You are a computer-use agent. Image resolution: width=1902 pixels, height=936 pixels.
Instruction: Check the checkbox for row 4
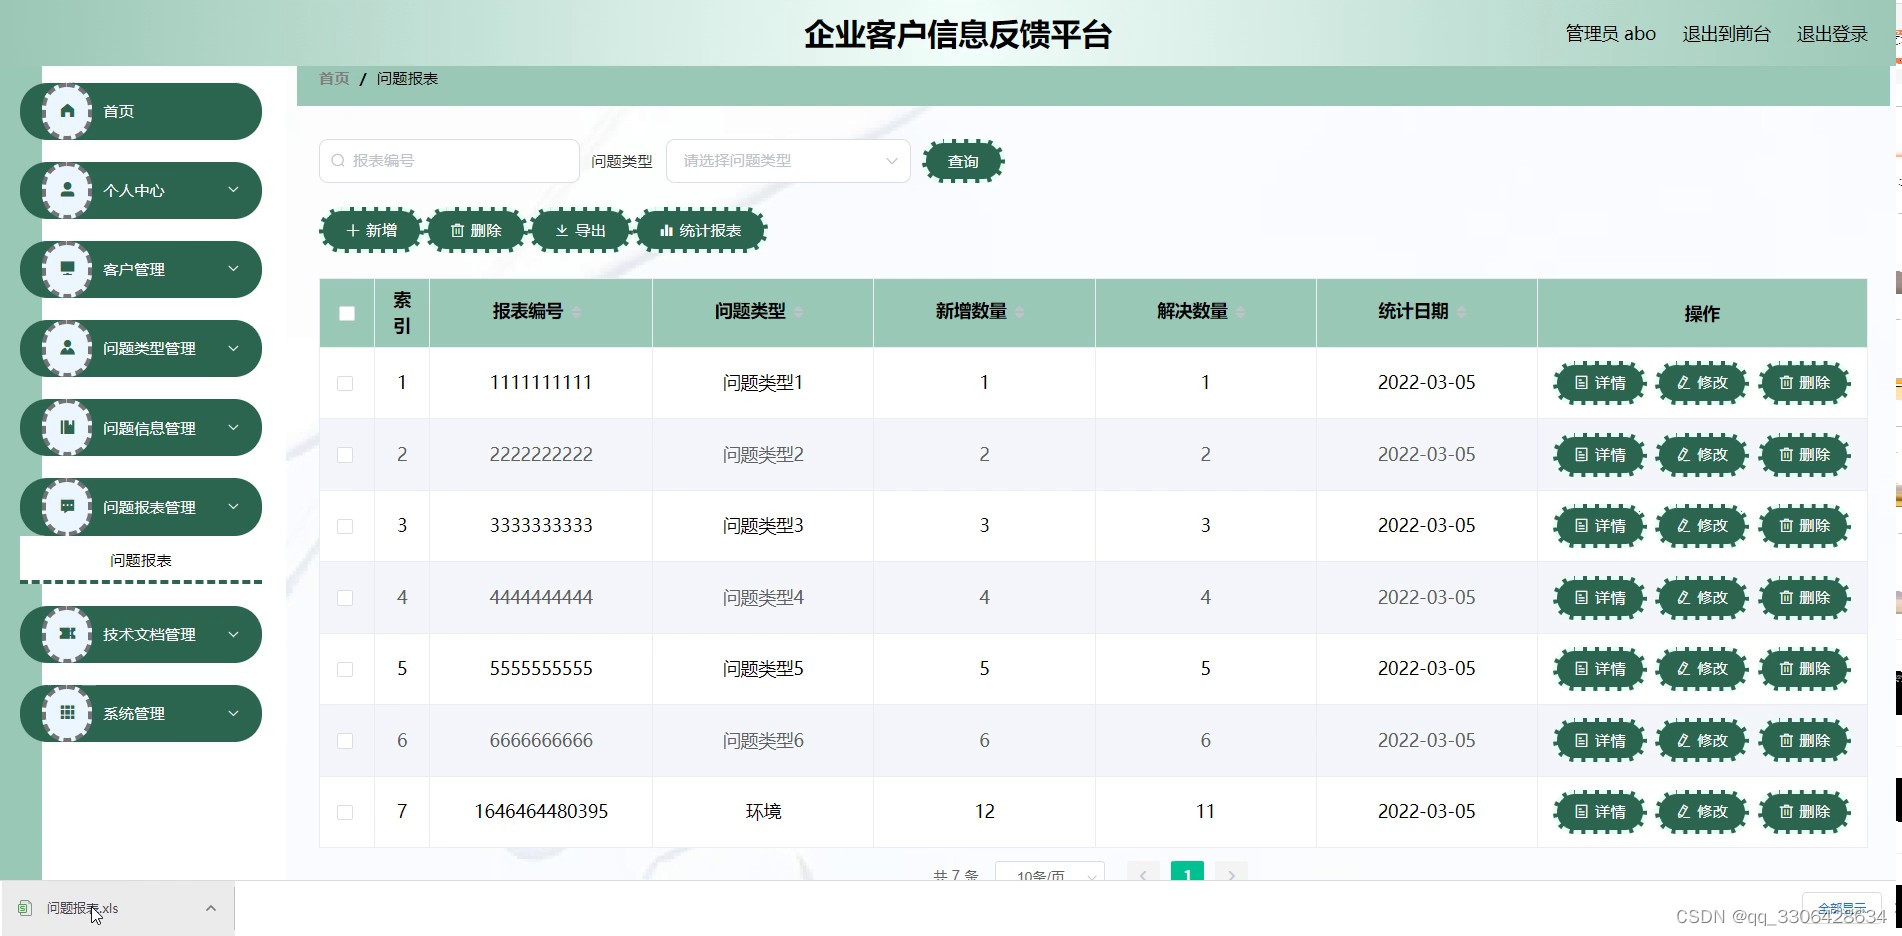[x=345, y=598]
